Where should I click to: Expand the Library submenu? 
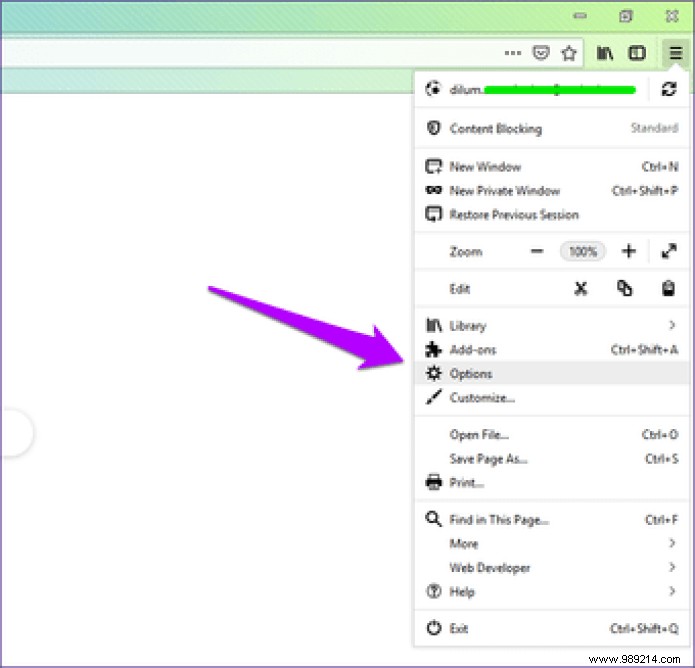(552, 326)
